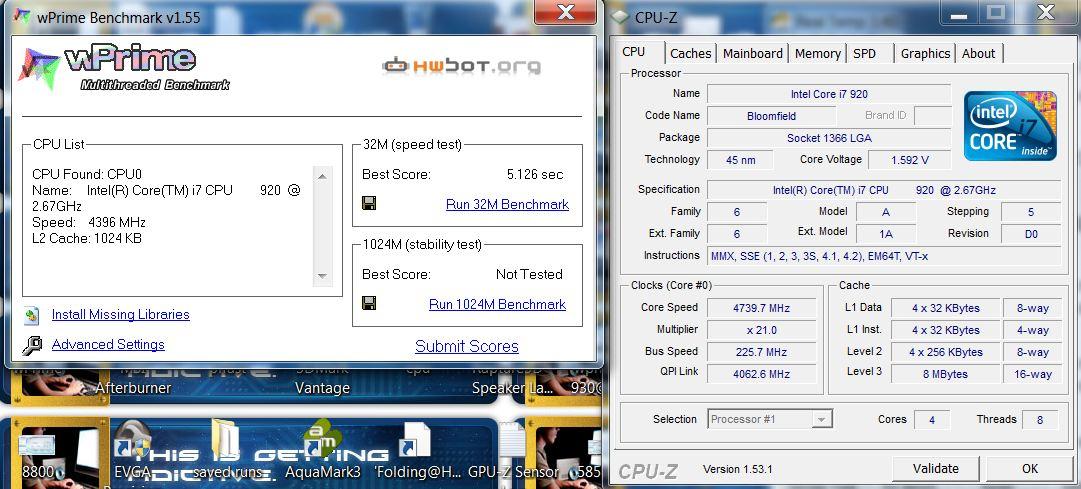The image size is (1081, 489).
Task: Run the 1024M Benchmark
Action: pos(497,304)
